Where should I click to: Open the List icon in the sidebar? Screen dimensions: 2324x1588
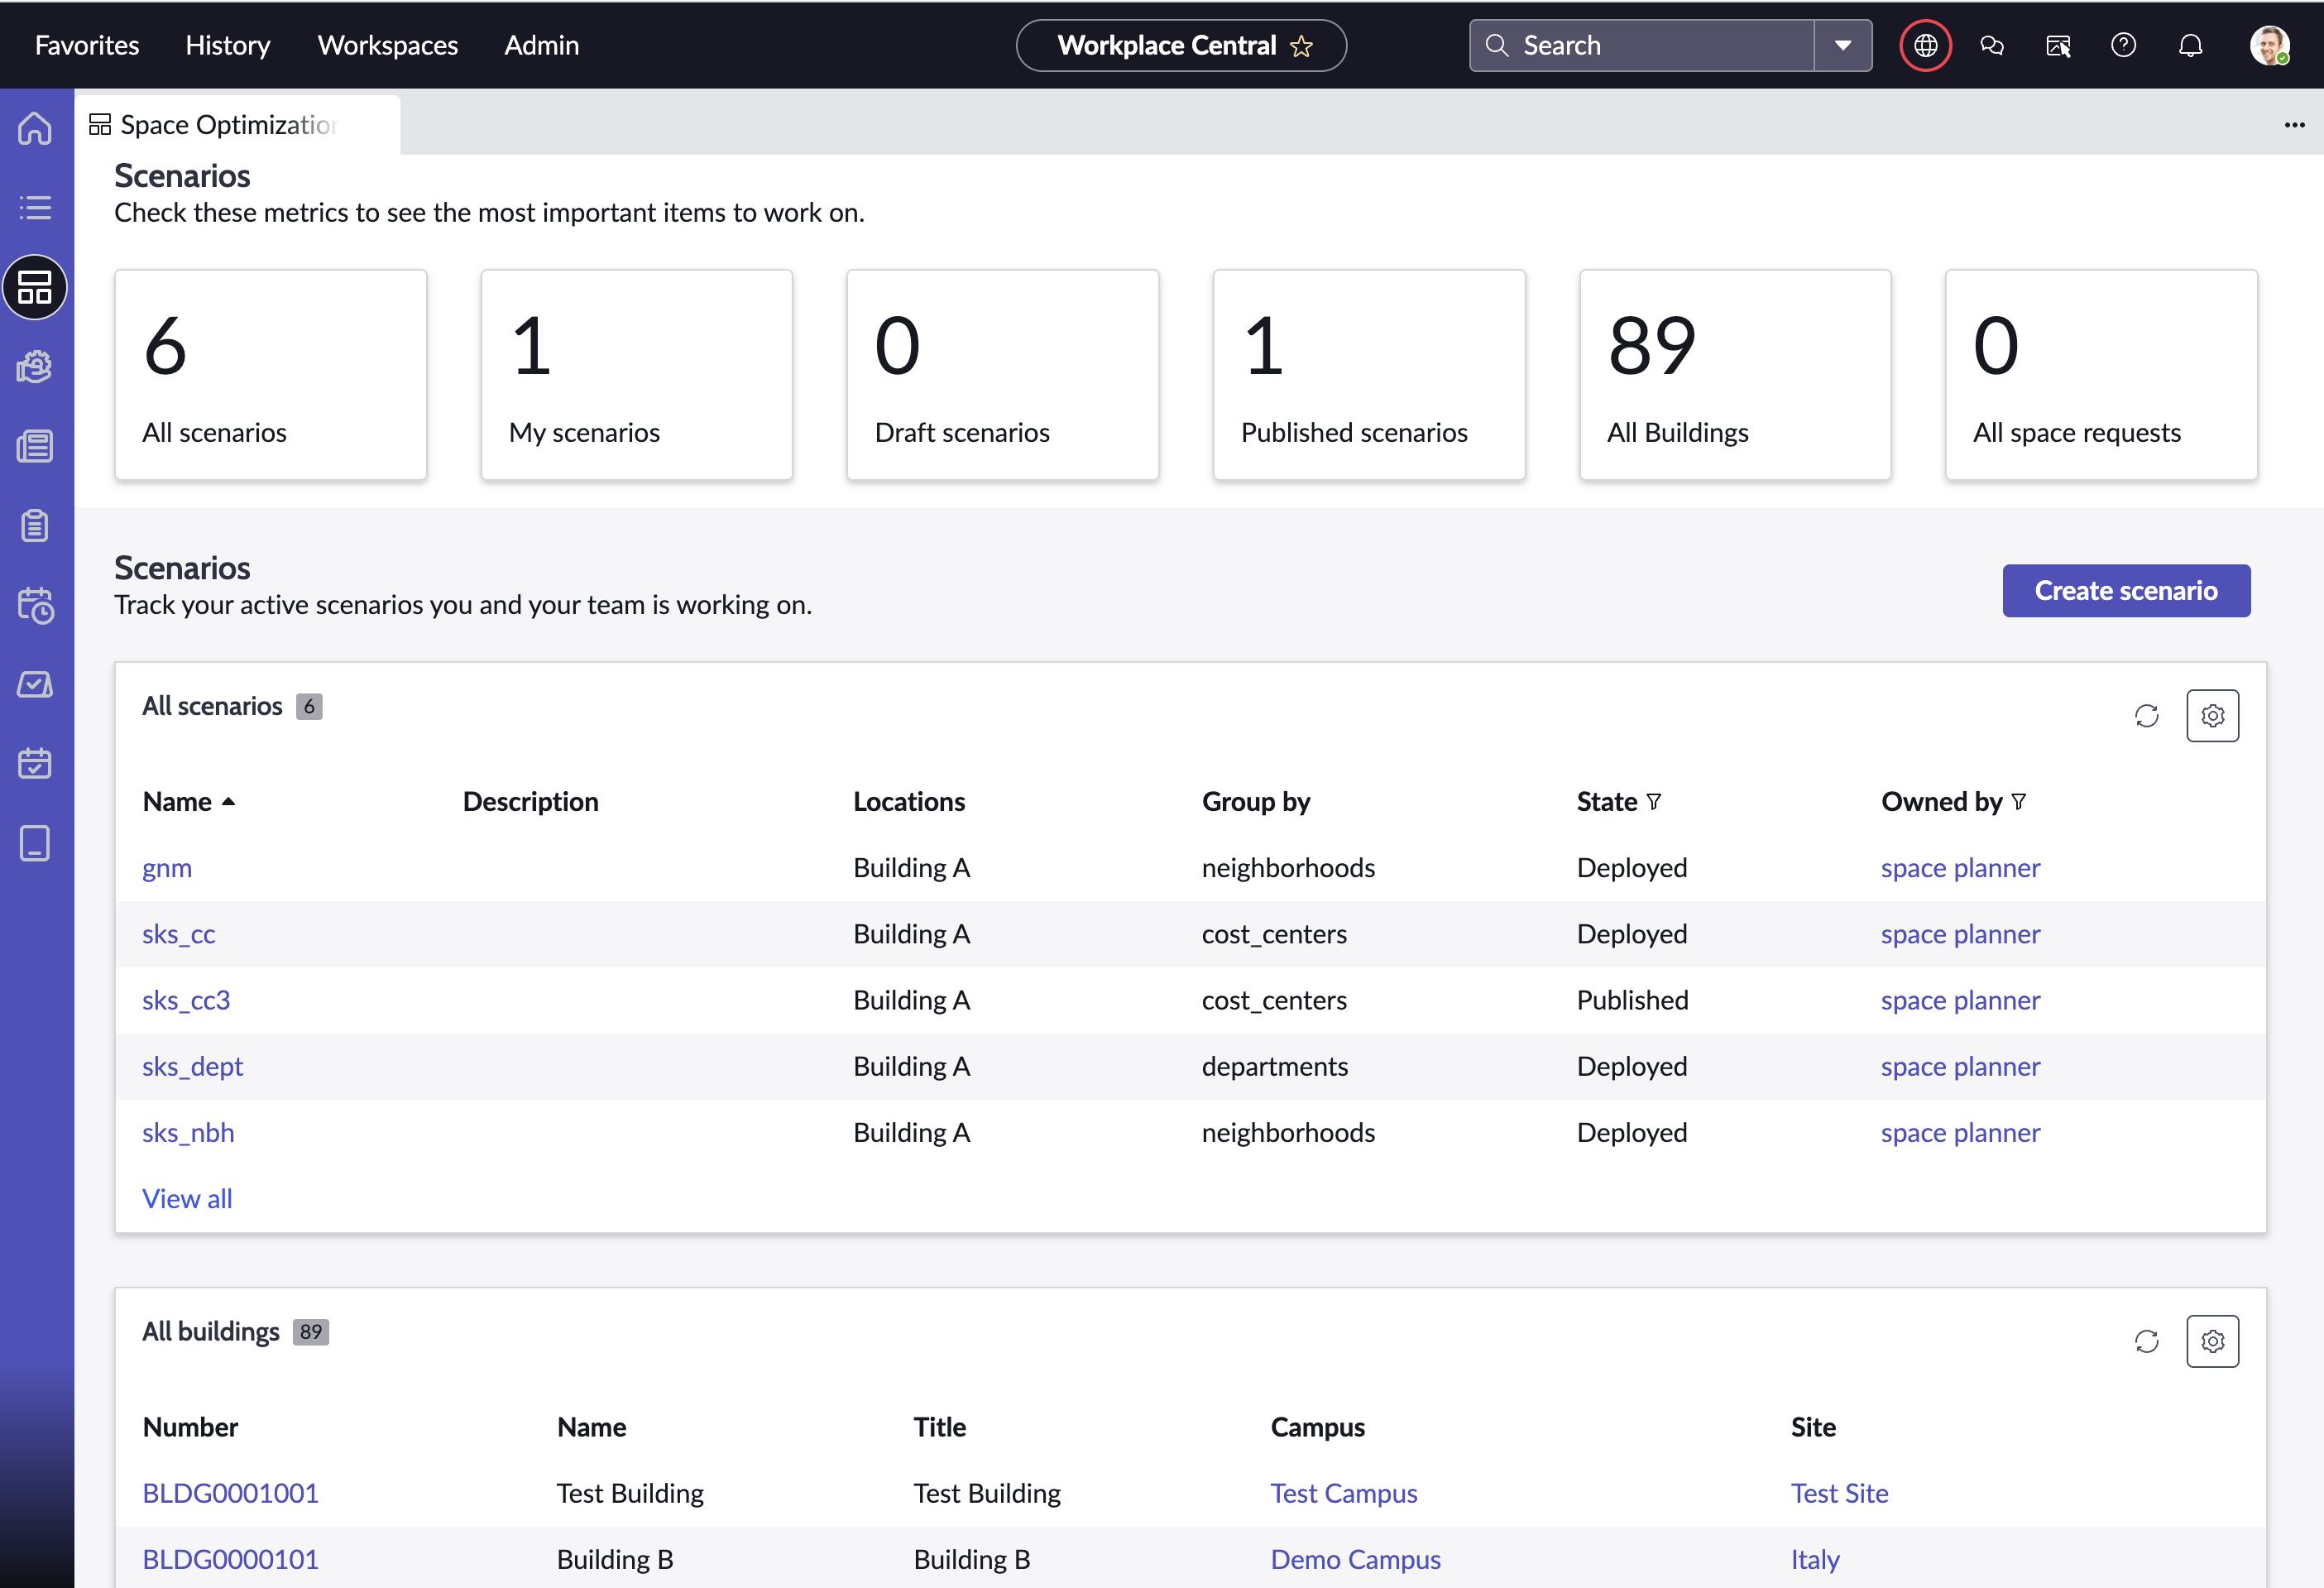[x=35, y=207]
